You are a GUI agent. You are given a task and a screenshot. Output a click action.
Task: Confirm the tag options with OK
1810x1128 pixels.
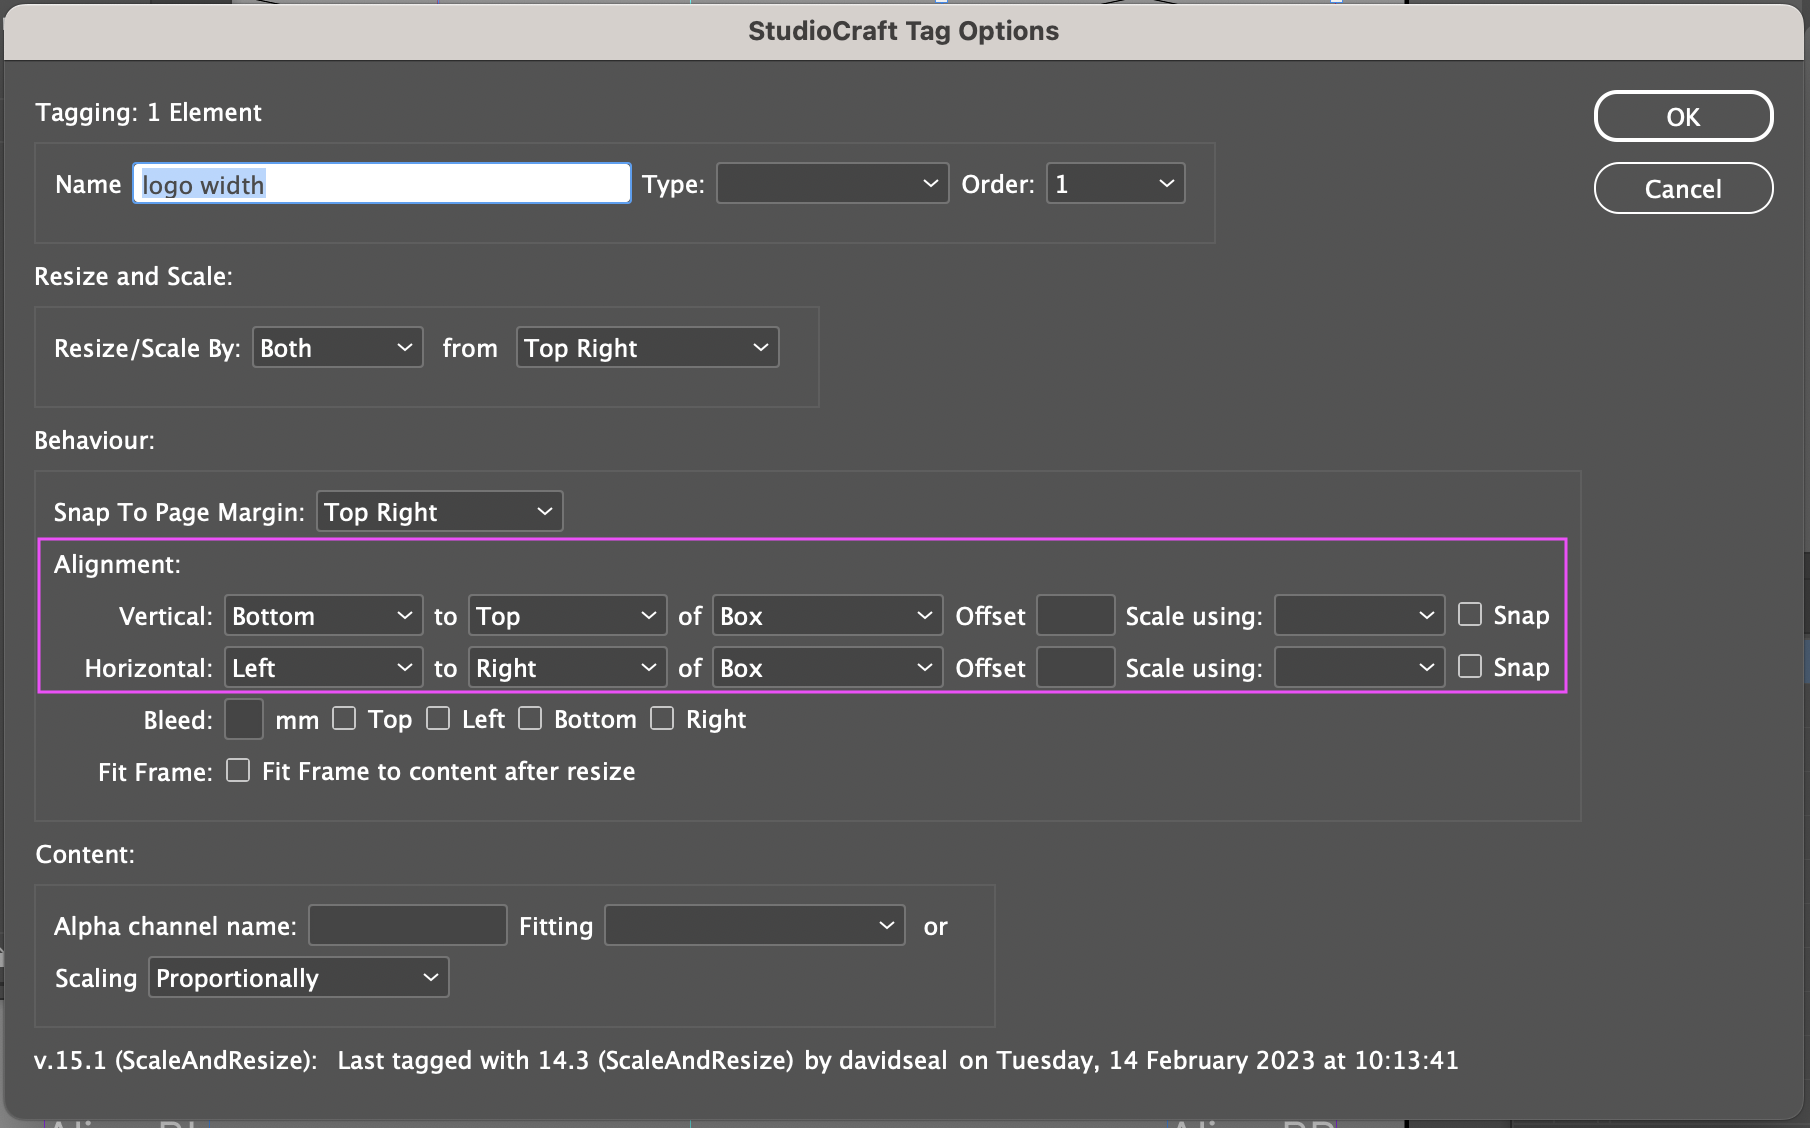click(1683, 117)
